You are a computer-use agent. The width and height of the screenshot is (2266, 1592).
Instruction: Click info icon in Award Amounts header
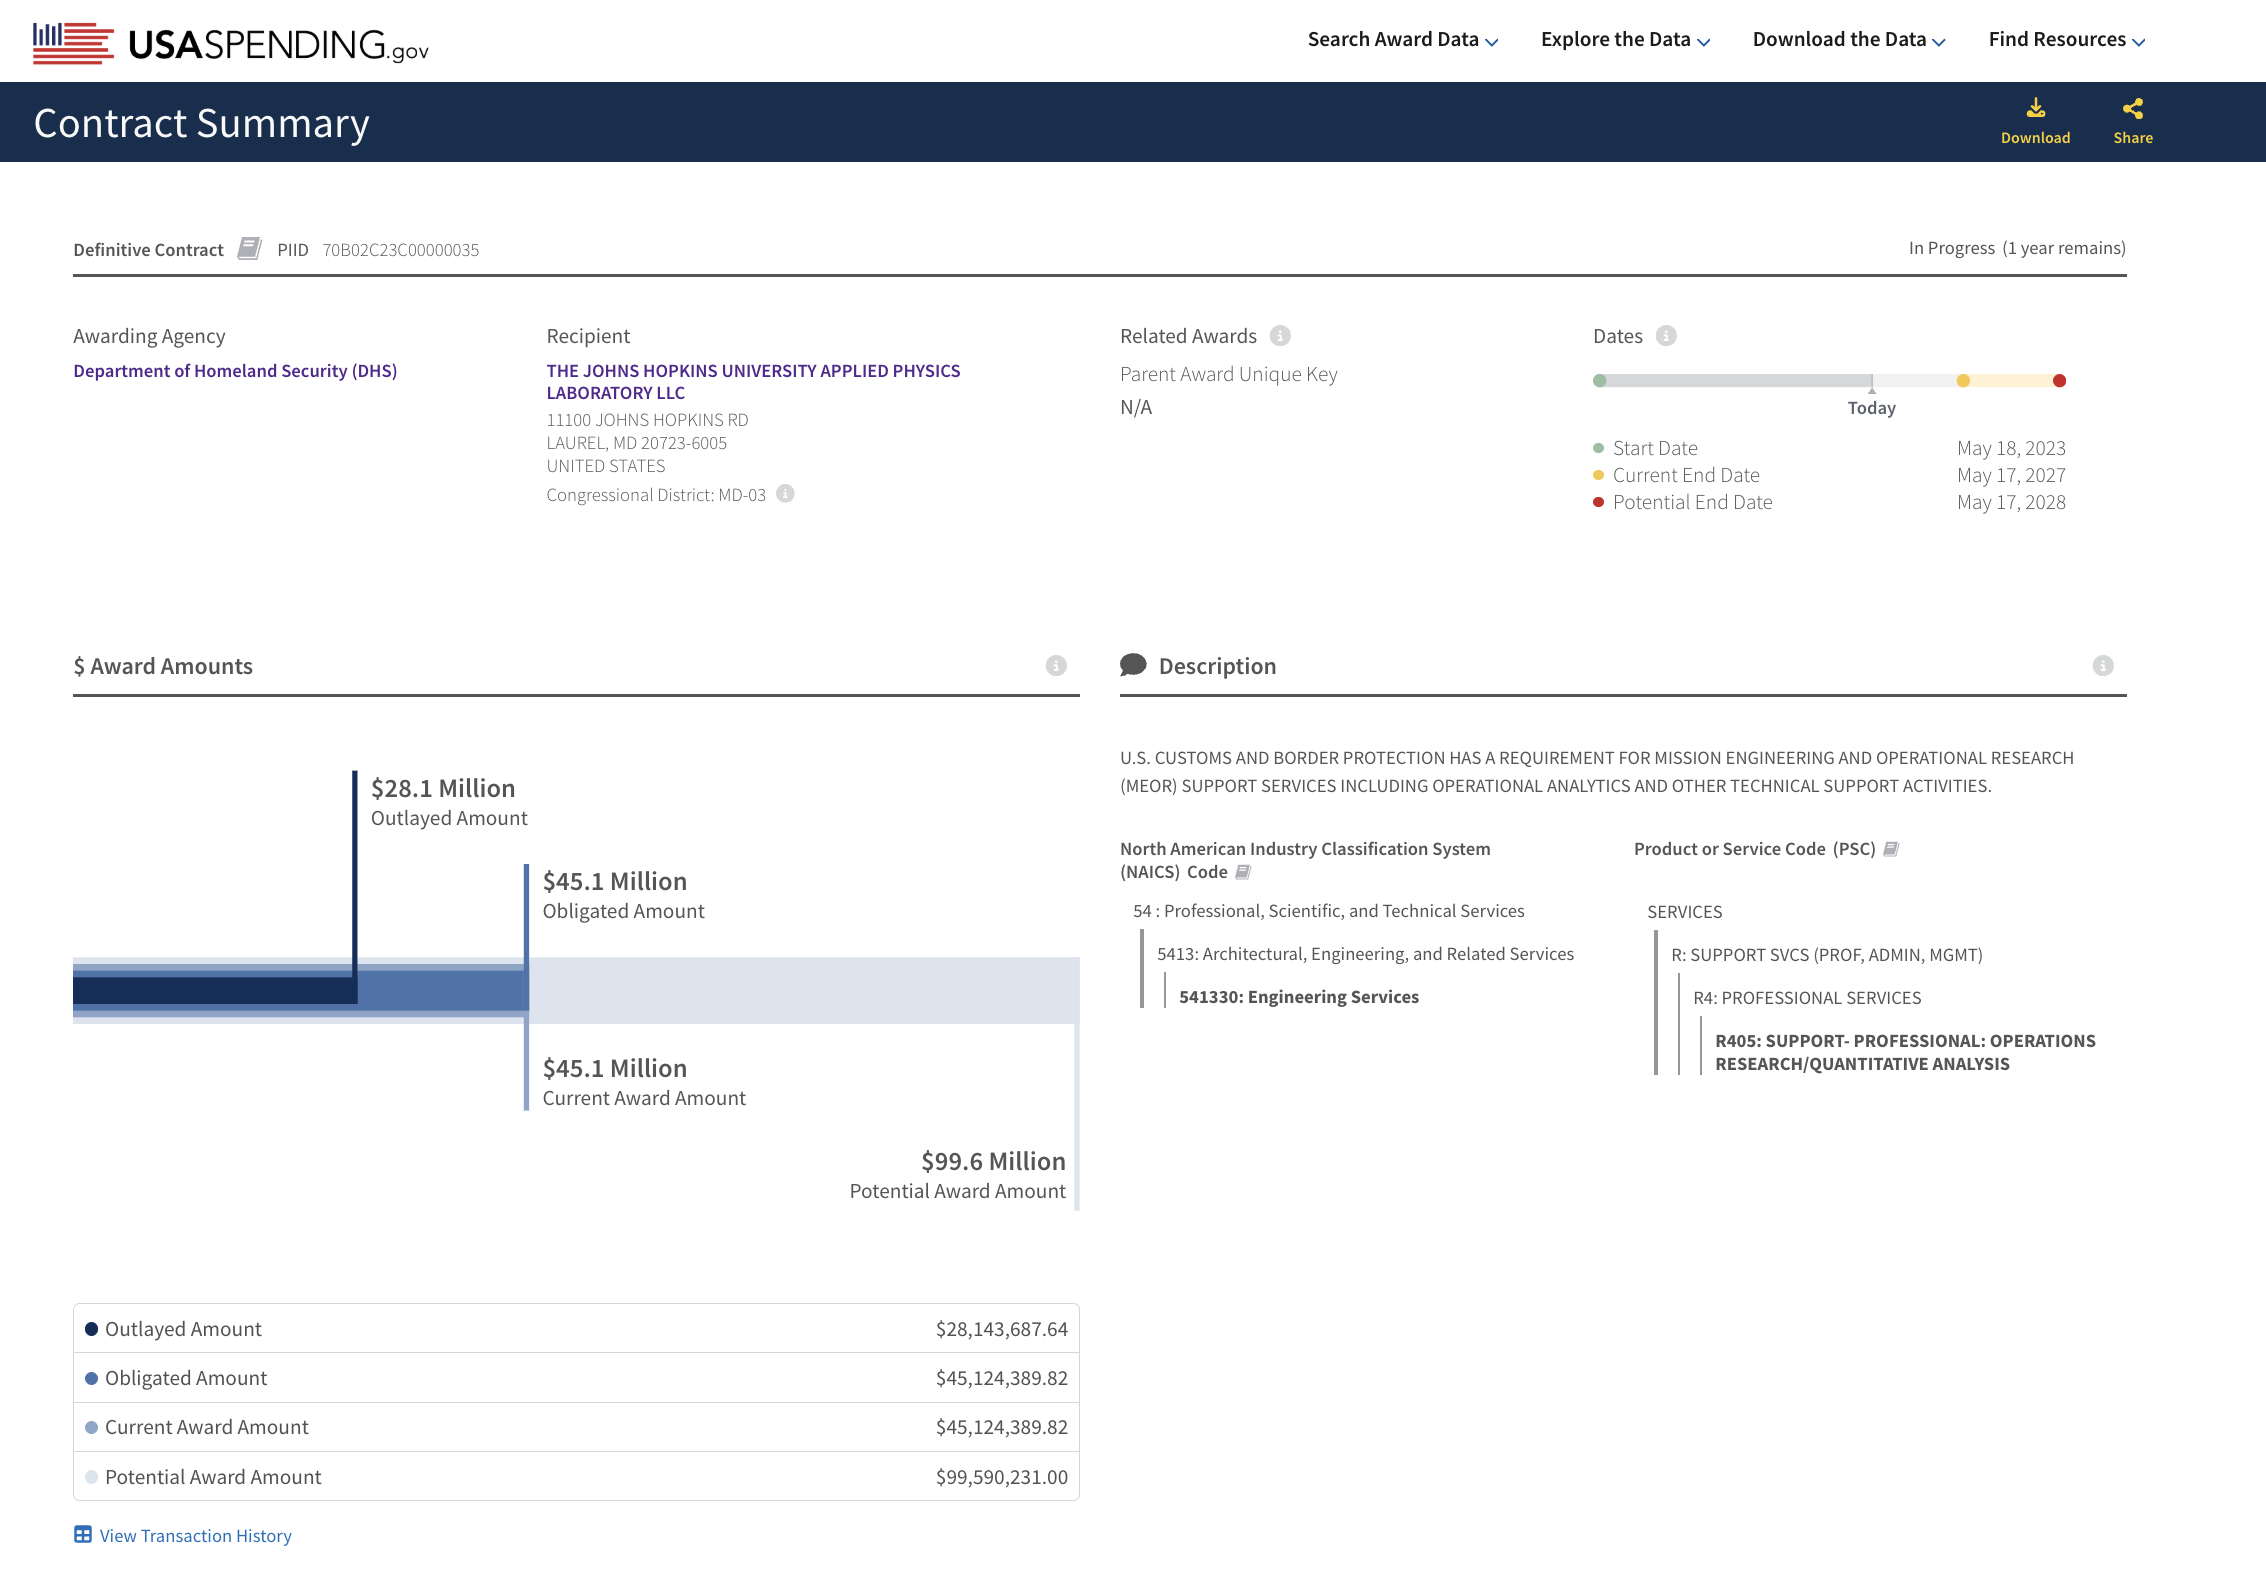point(1056,666)
